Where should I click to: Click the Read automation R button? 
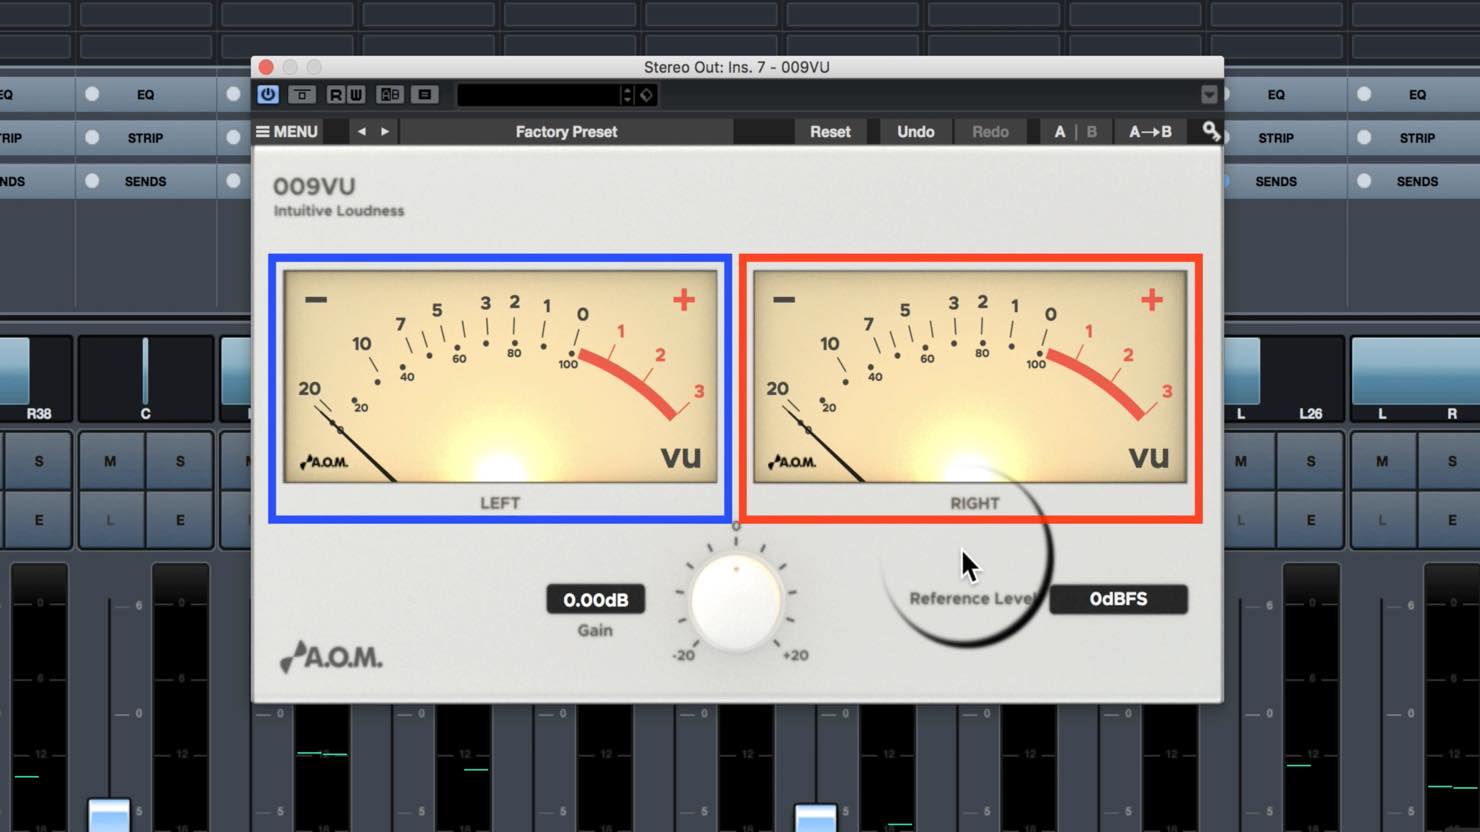[335, 94]
